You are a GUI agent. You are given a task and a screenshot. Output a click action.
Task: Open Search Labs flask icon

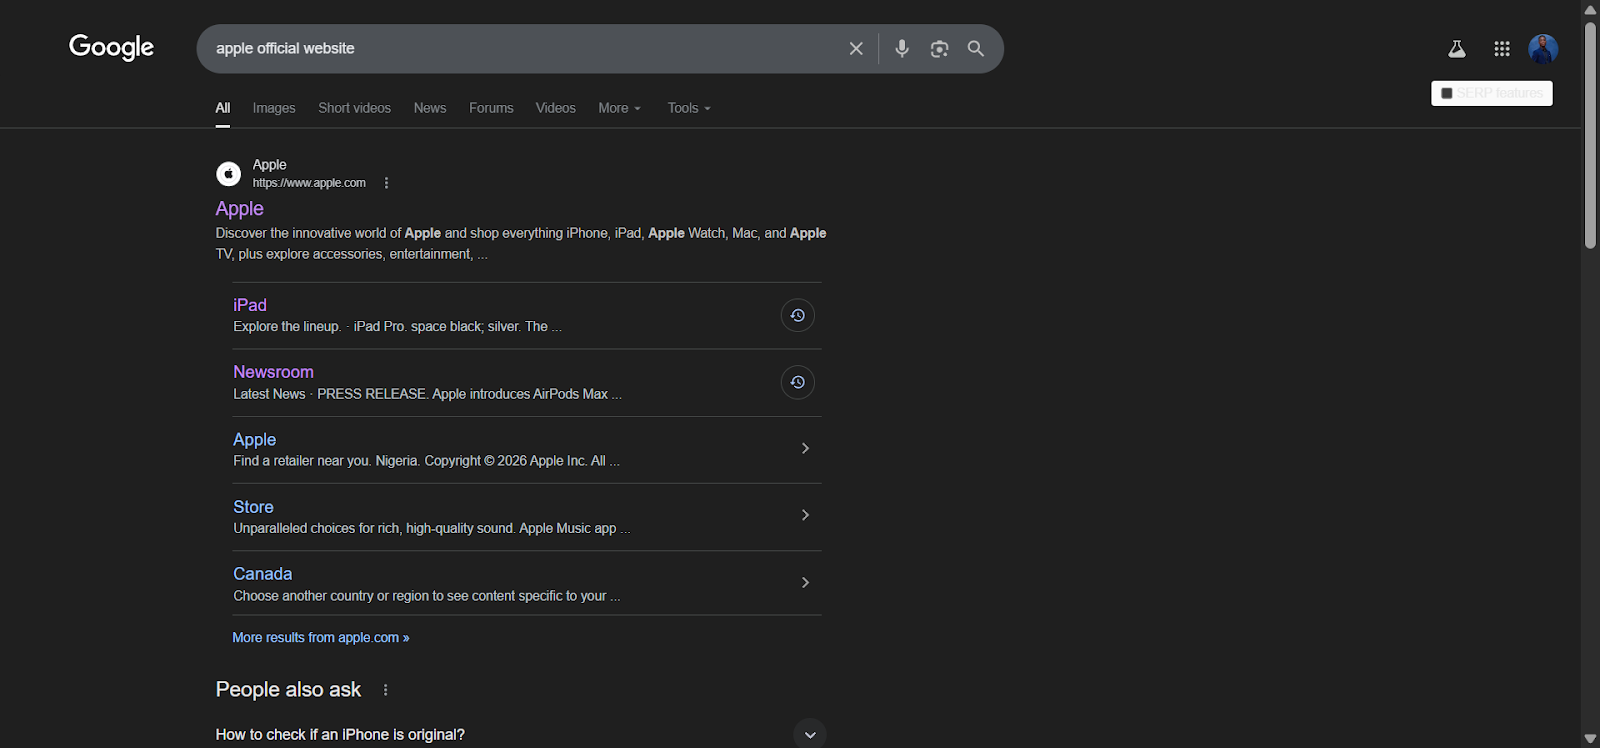[1457, 49]
